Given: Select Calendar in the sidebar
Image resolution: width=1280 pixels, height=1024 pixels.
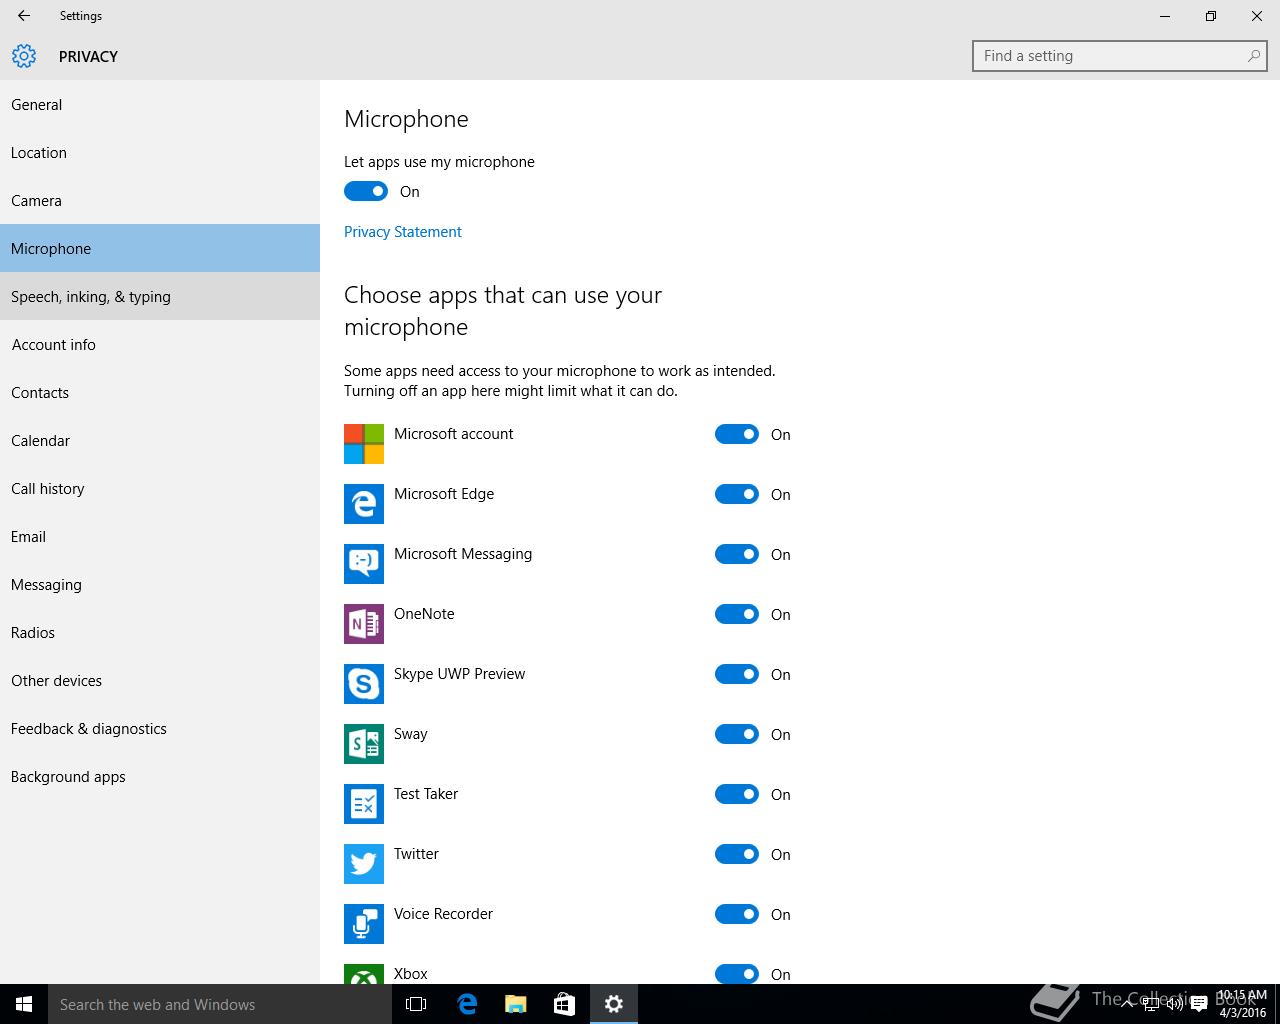Looking at the screenshot, I should 160,440.
